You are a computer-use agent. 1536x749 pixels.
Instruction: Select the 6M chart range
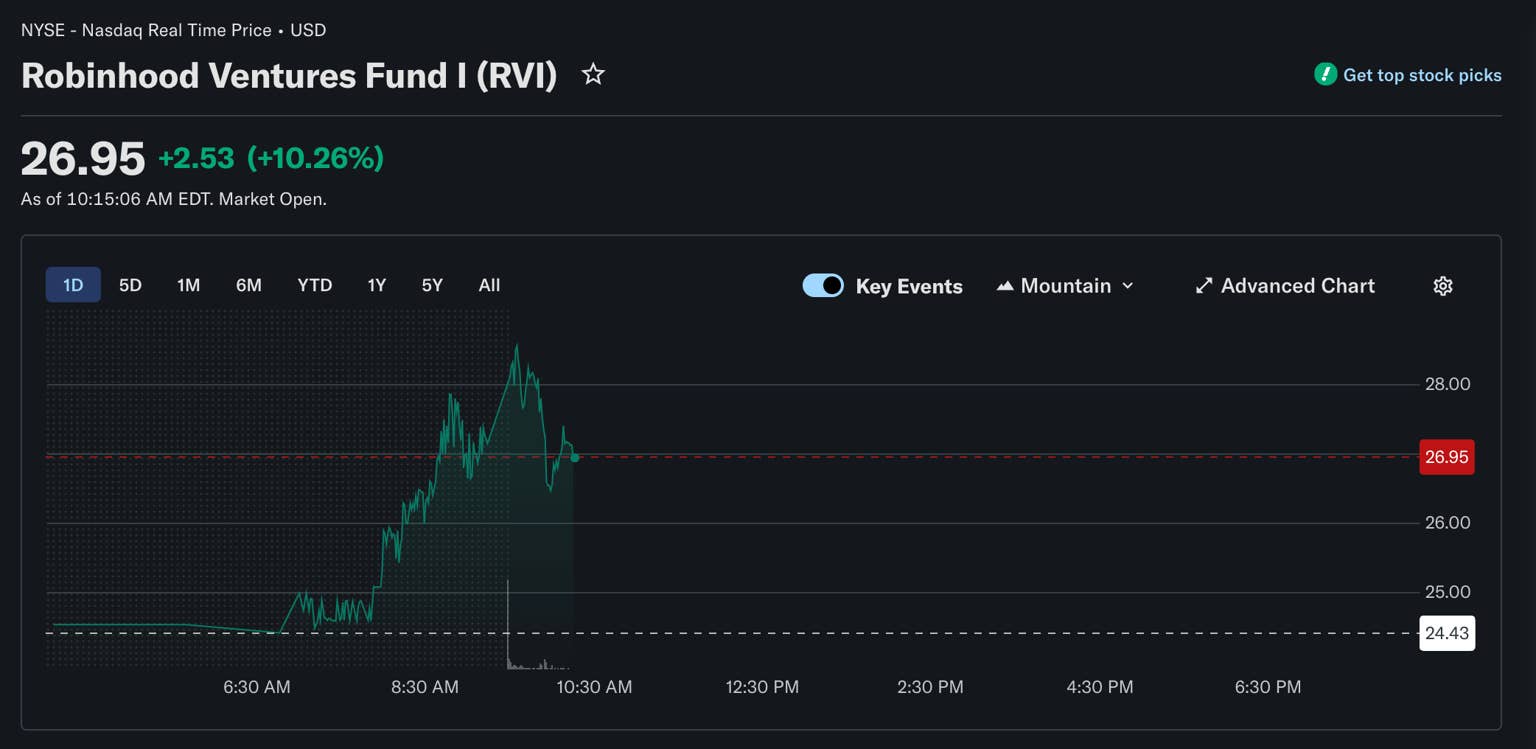pos(249,285)
